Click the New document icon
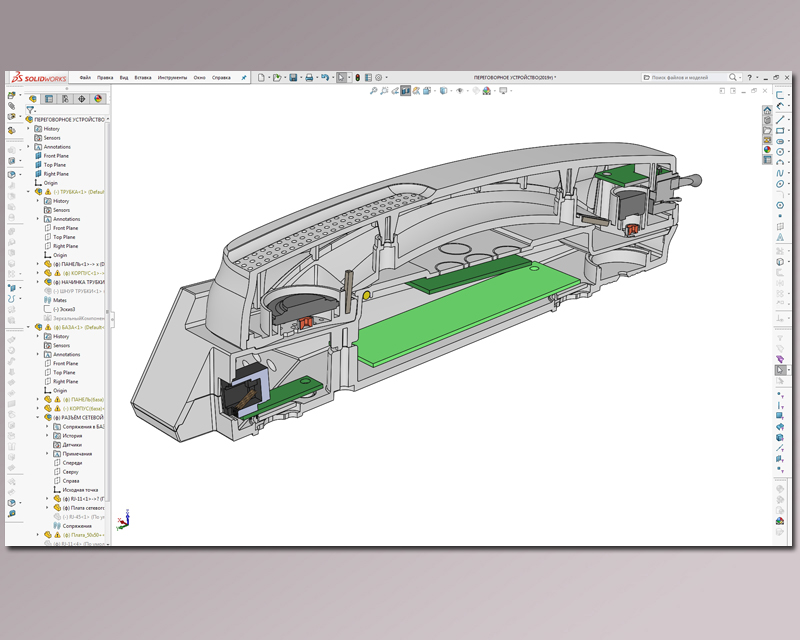This screenshot has height=640, width=800. [x=260, y=77]
